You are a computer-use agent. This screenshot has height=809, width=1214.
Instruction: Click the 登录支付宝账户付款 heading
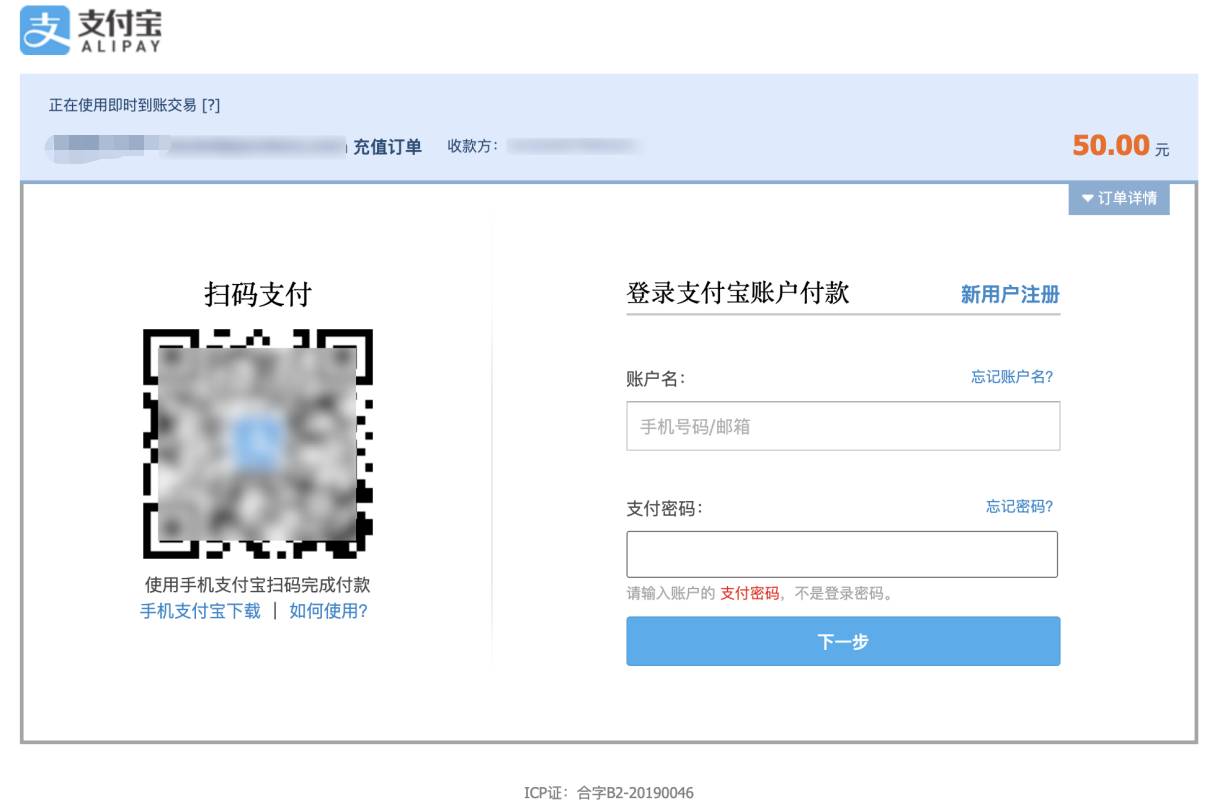click(738, 293)
